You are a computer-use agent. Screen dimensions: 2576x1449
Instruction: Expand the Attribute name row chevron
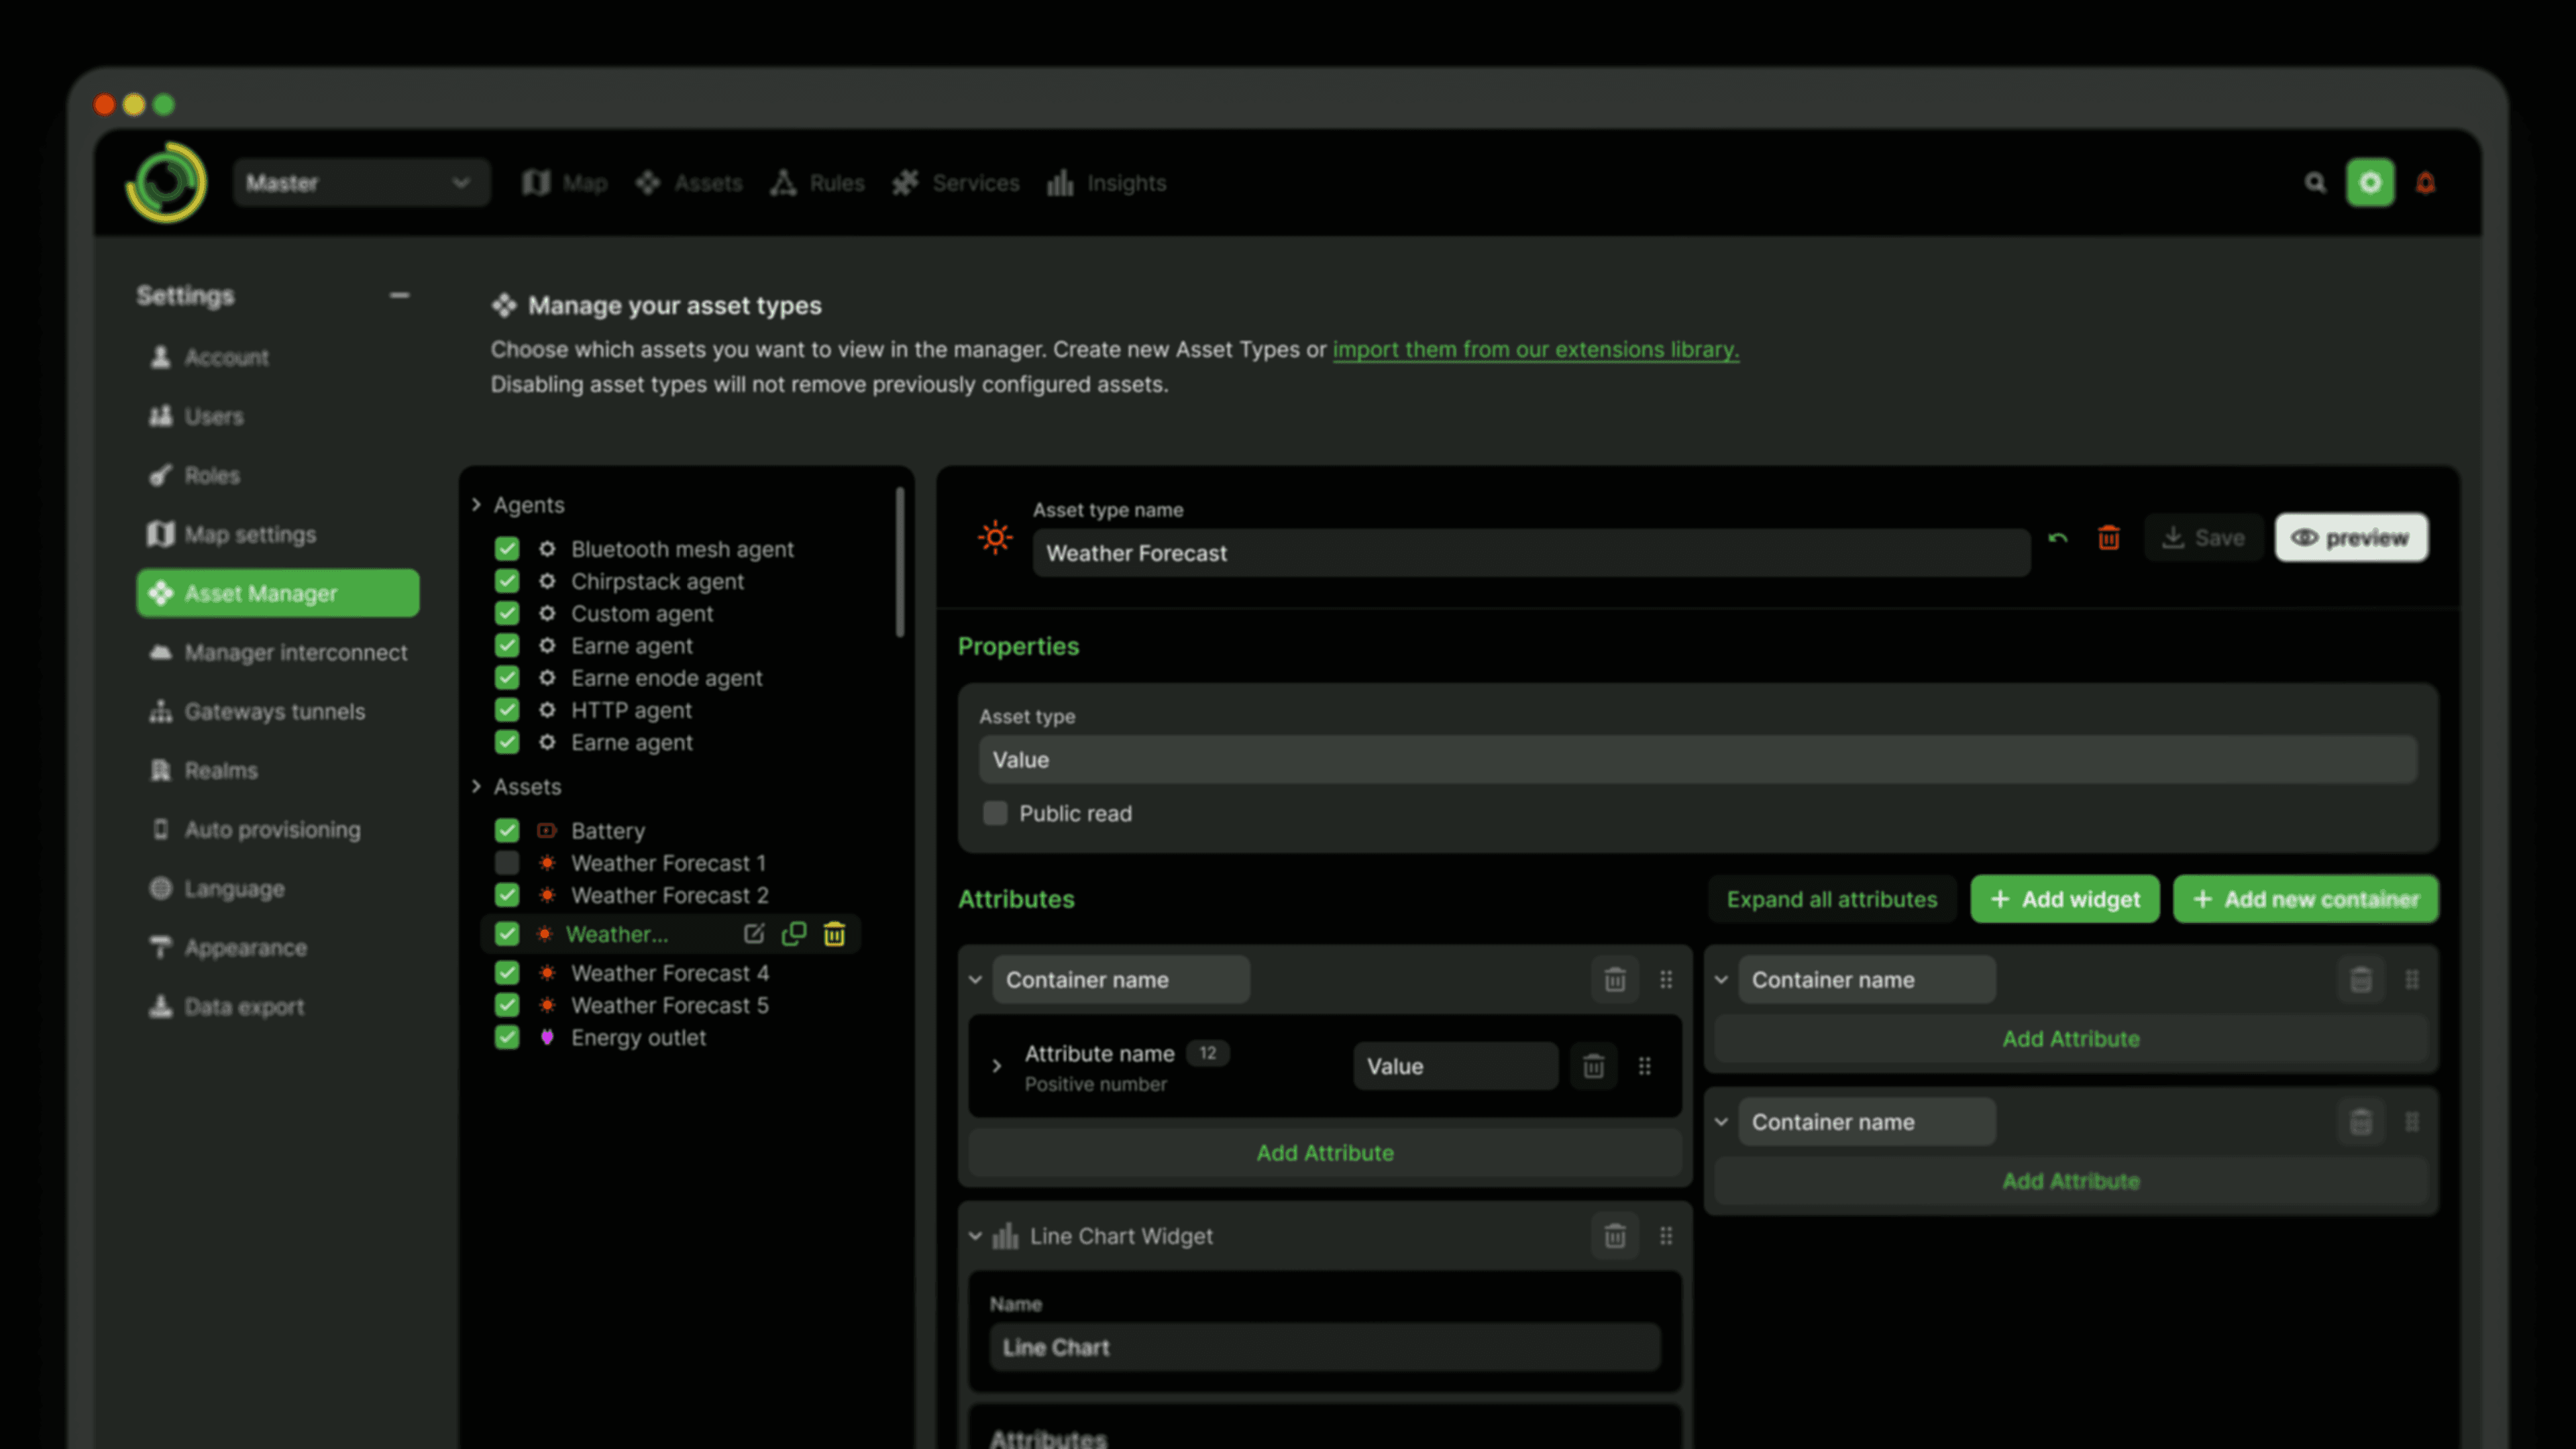pyautogui.click(x=996, y=1066)
